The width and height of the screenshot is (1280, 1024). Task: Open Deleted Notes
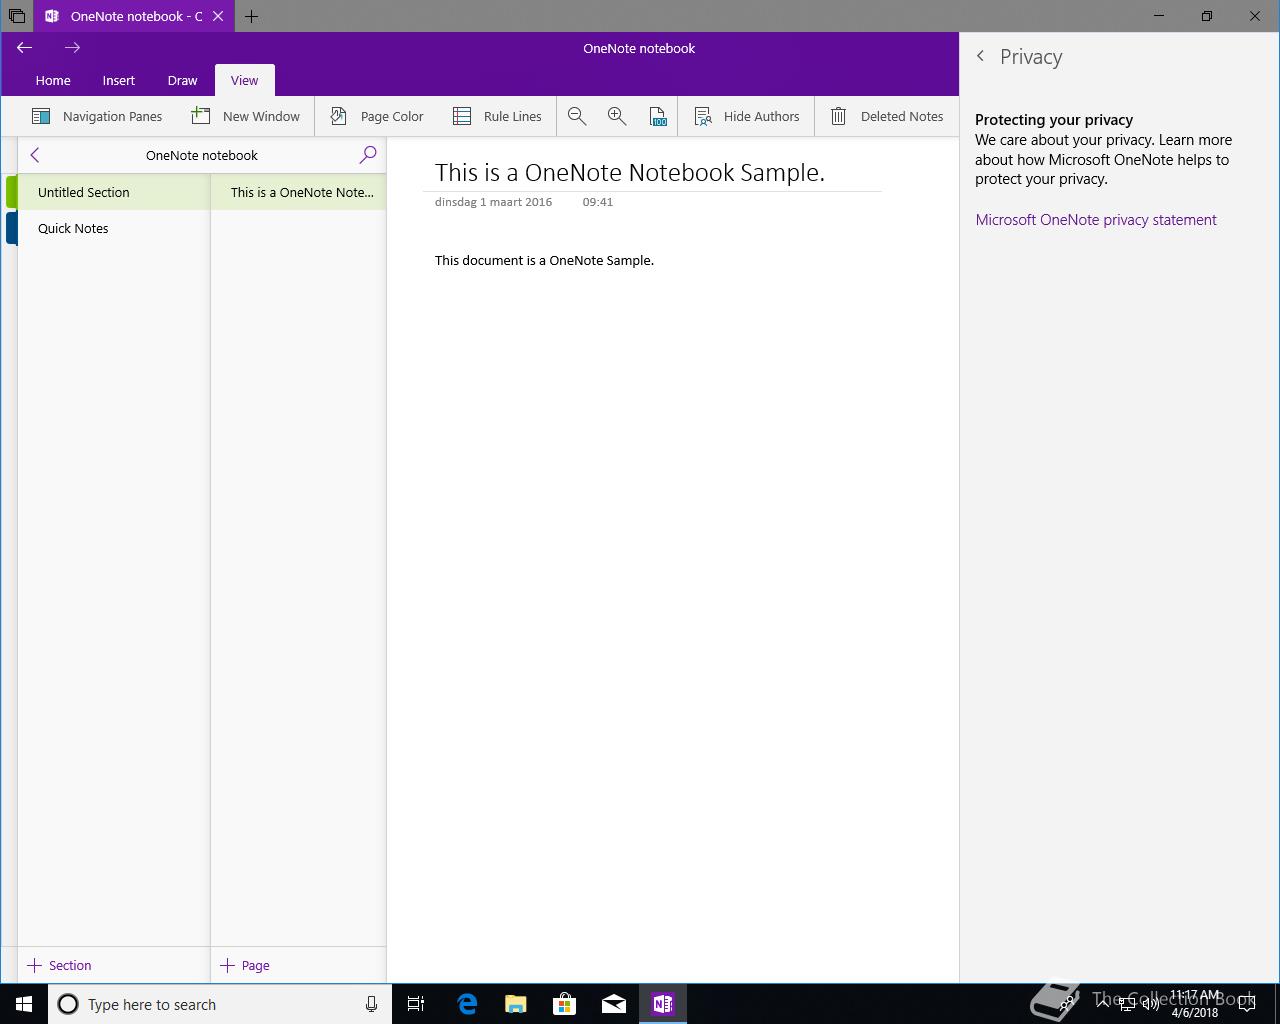pyautogui.click(x=886, y=116)
